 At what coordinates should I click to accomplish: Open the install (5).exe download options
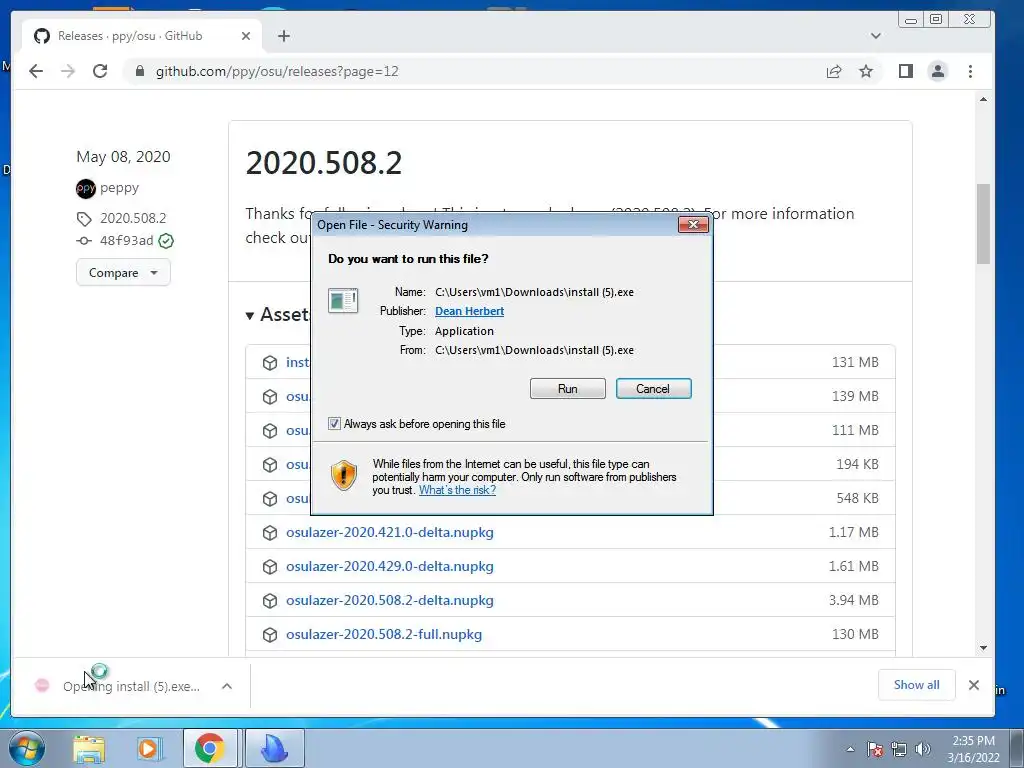227,686
